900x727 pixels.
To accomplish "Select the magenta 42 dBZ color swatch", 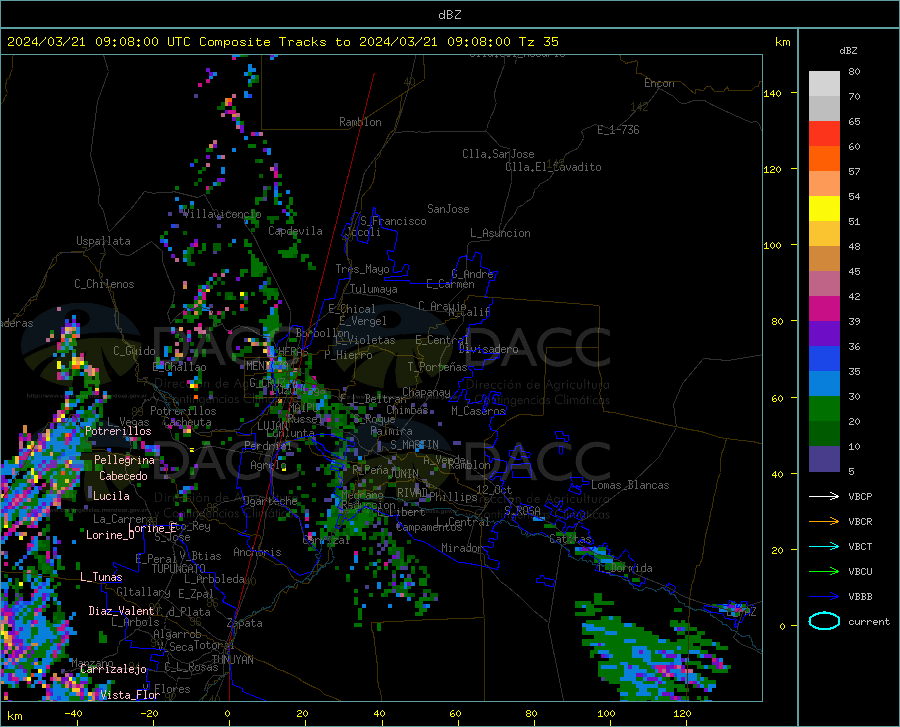I will tap(824, 309).
